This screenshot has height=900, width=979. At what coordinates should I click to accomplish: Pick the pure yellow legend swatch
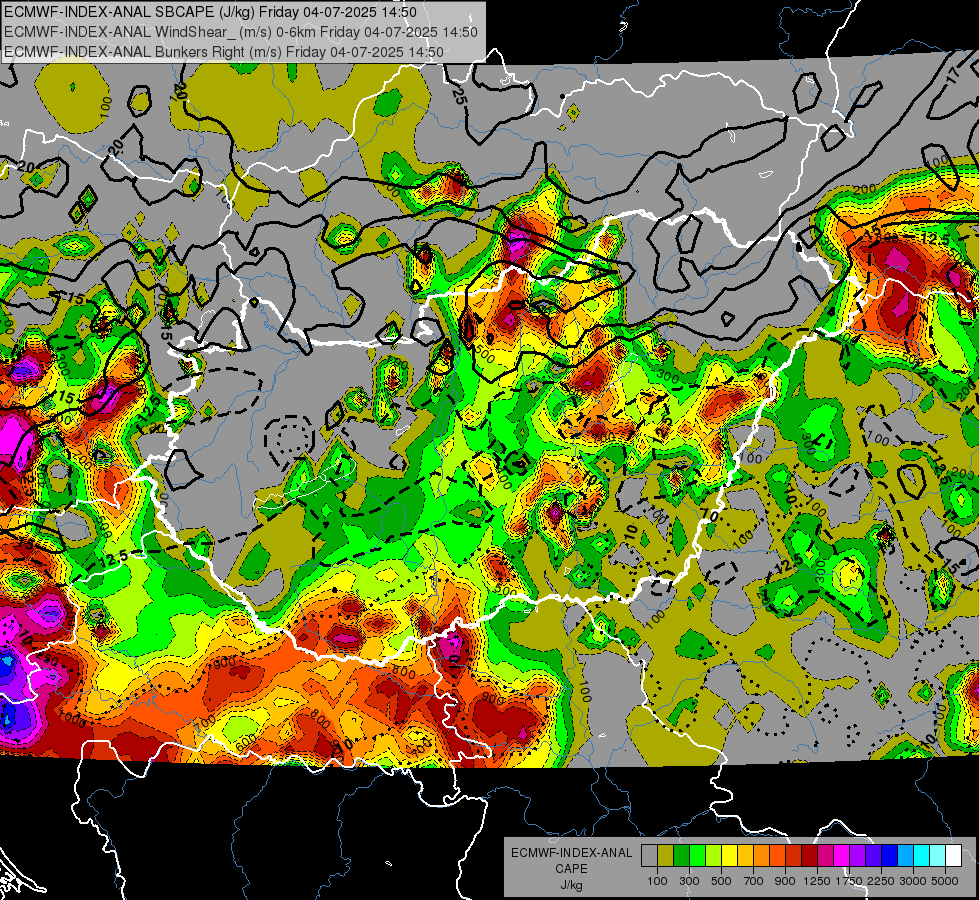point(729,856)
